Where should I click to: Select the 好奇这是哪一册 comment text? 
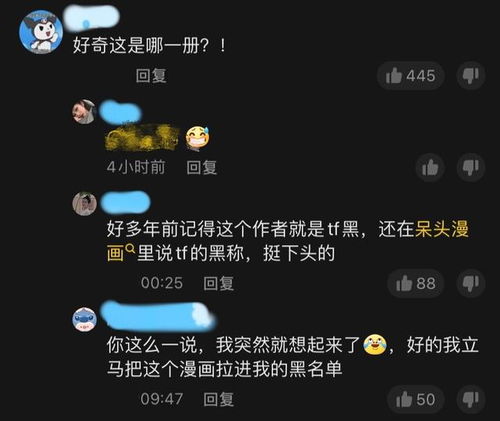click(150, 45)
